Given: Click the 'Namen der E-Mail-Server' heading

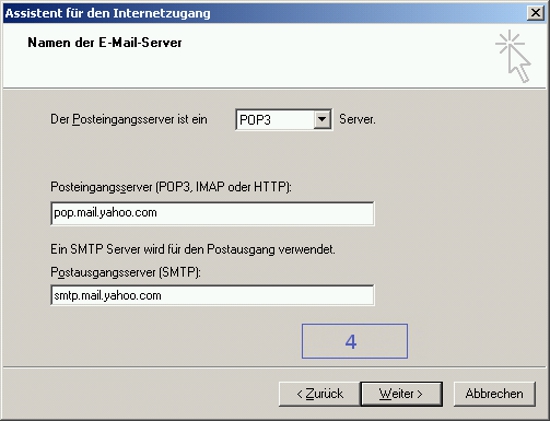Looking at the screenshot, I should pyautogui.click(x=105, y=42).
